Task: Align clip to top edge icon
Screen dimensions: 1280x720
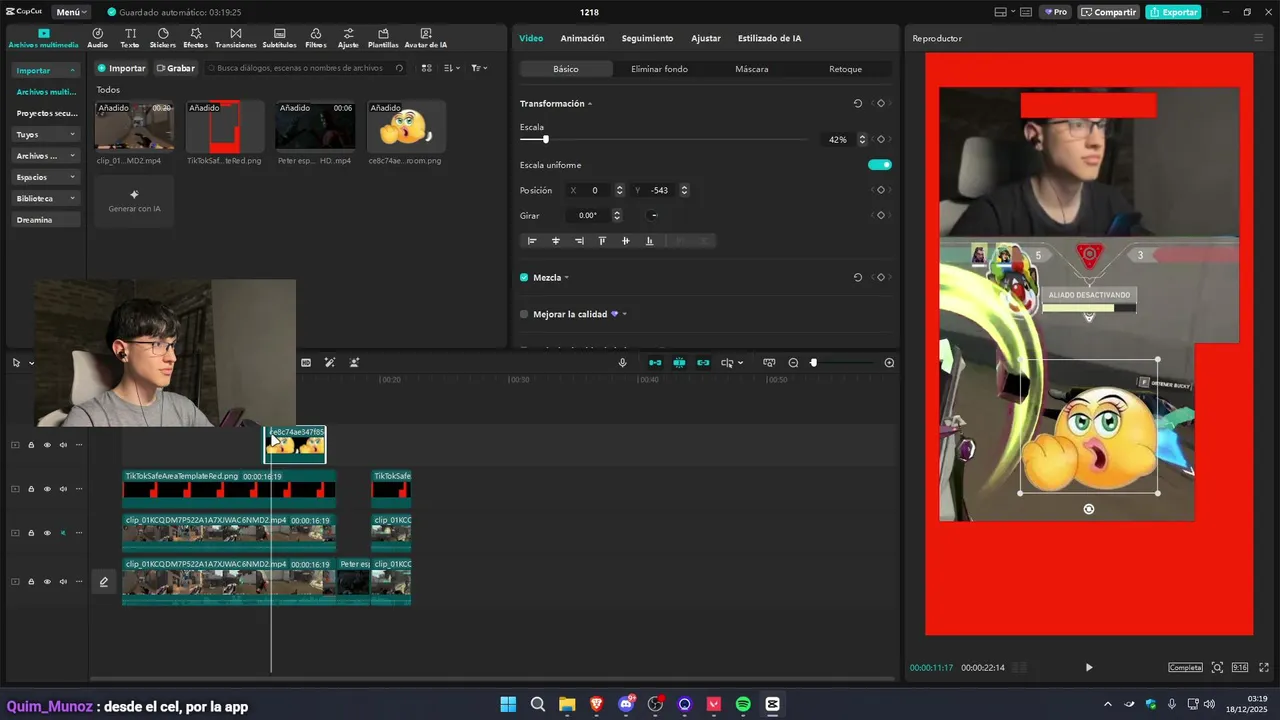Action: tap(602, 241)
